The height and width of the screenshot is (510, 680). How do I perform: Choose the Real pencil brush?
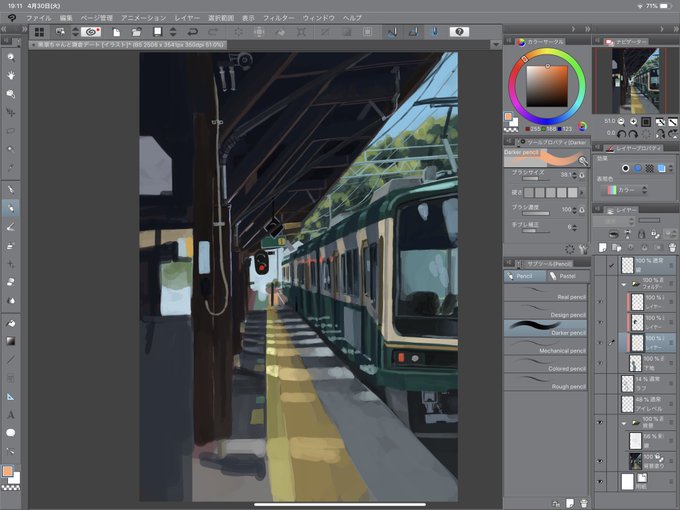[x=546, y=293]
